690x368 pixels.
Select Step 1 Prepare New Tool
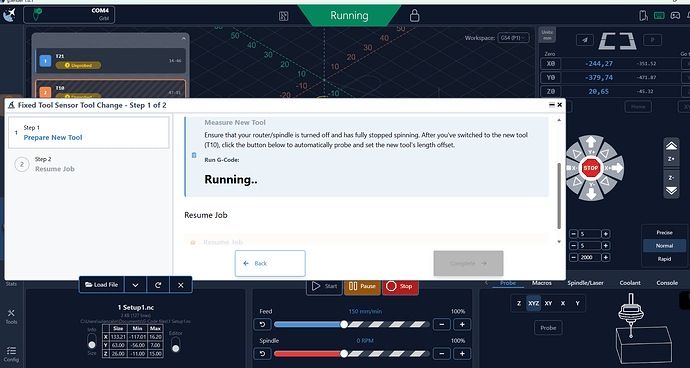click(x=89, y=132)
